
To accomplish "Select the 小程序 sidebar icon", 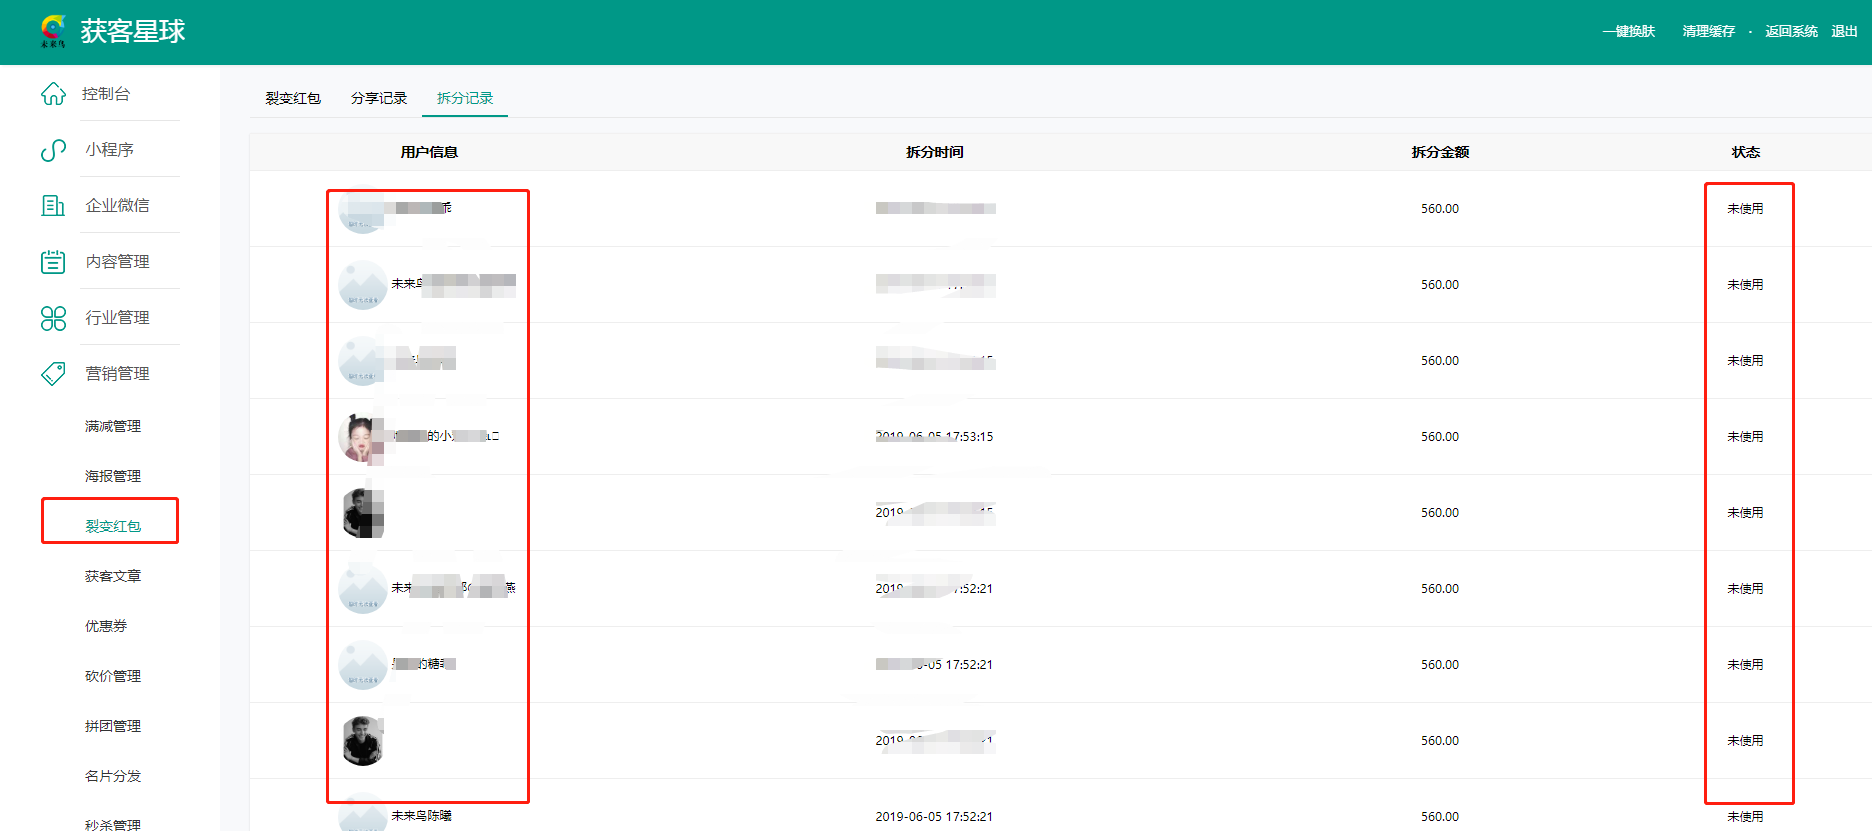I will (x=53, y=150).
